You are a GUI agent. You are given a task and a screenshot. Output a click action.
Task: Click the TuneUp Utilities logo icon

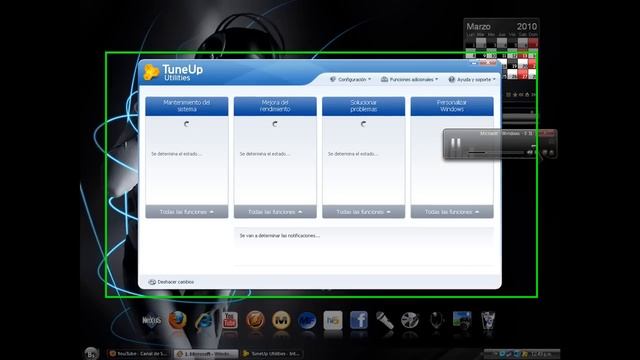click(x=151, y=72)
